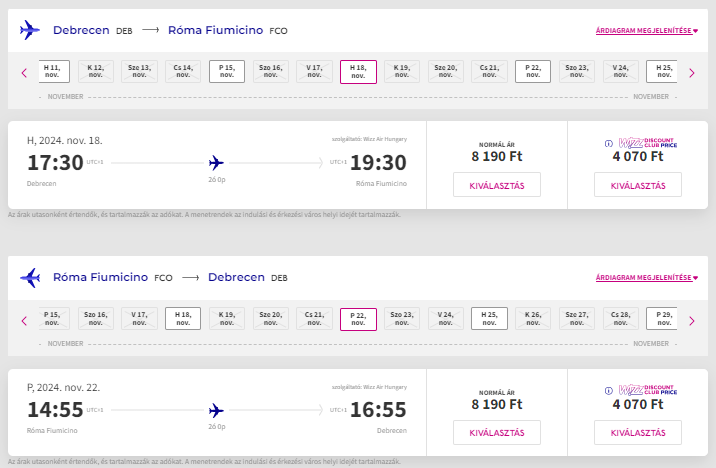This screenshot has width=716, height=468.
Task: Choose outbound Discount Club 4 070 Ft Kiválasztás
Action: [x=637, y=185]
